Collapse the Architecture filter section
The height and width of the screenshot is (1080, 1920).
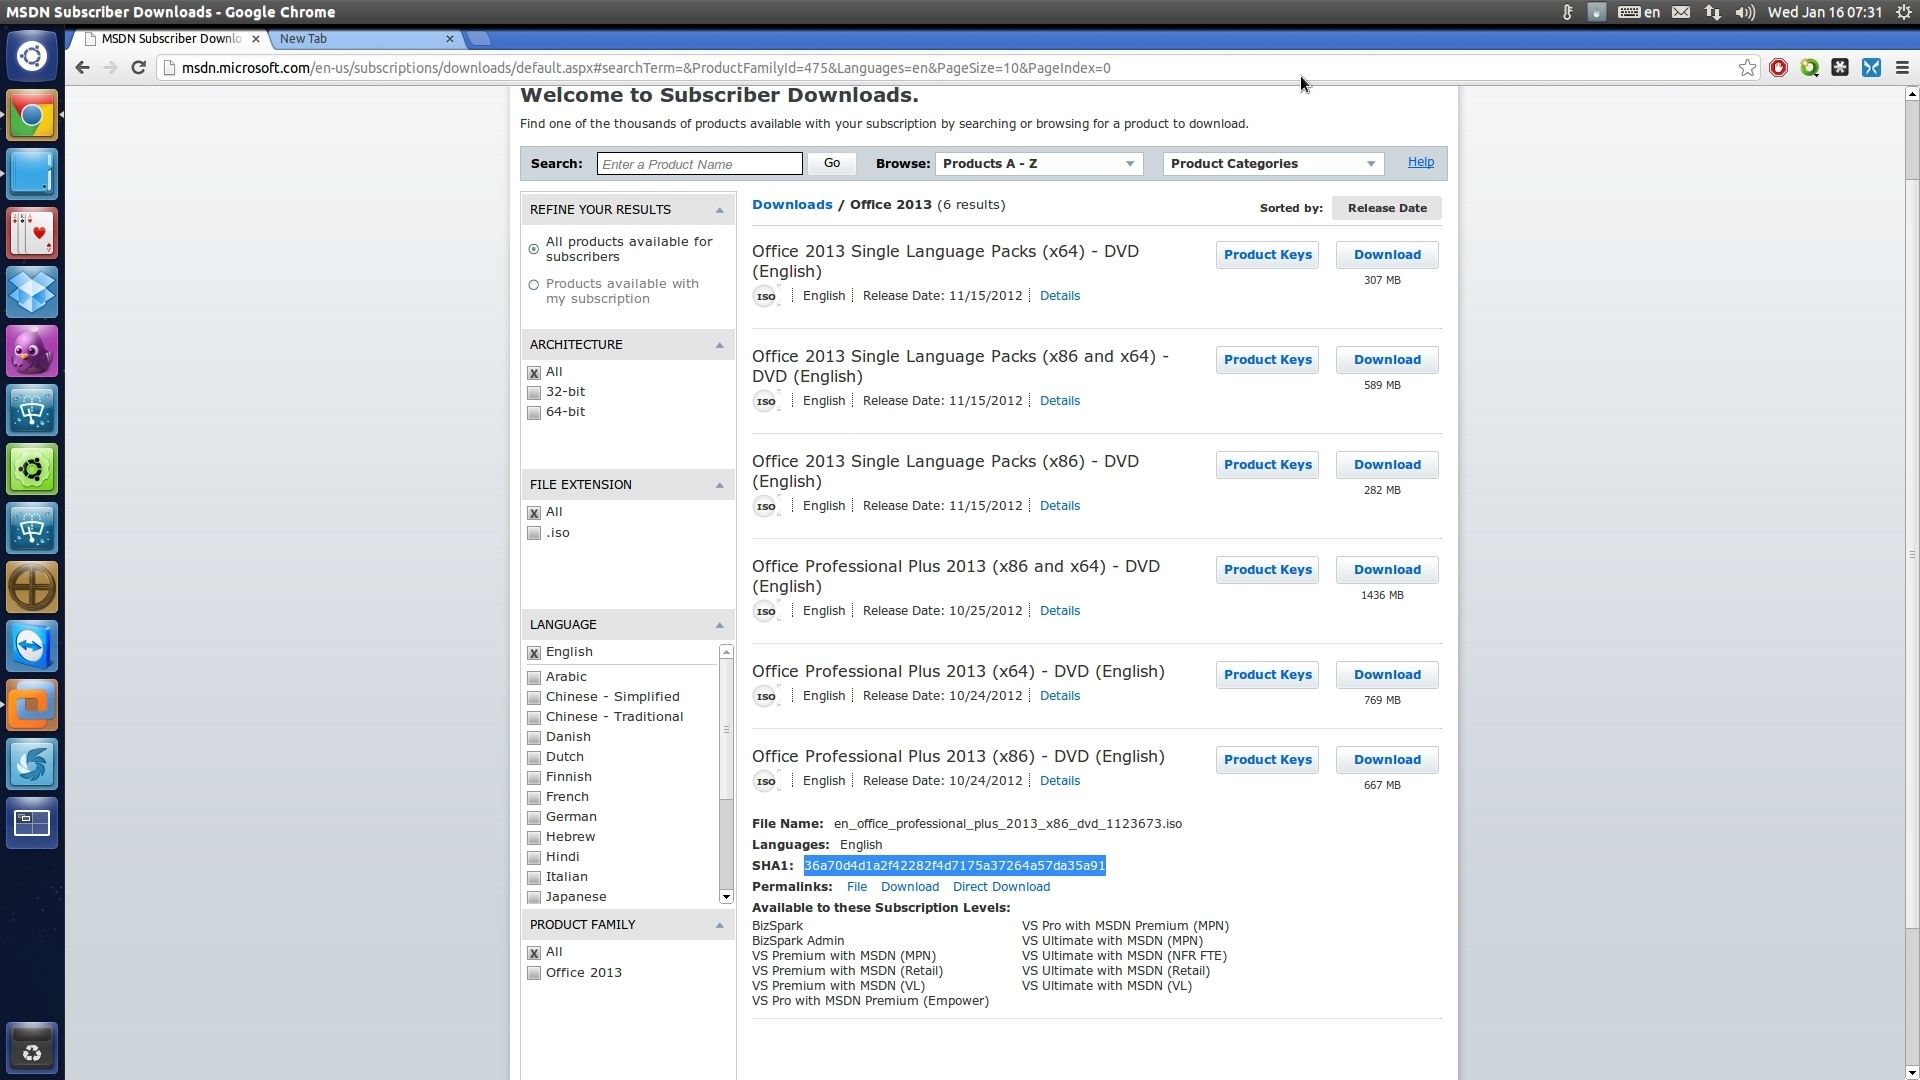point(719,345)
